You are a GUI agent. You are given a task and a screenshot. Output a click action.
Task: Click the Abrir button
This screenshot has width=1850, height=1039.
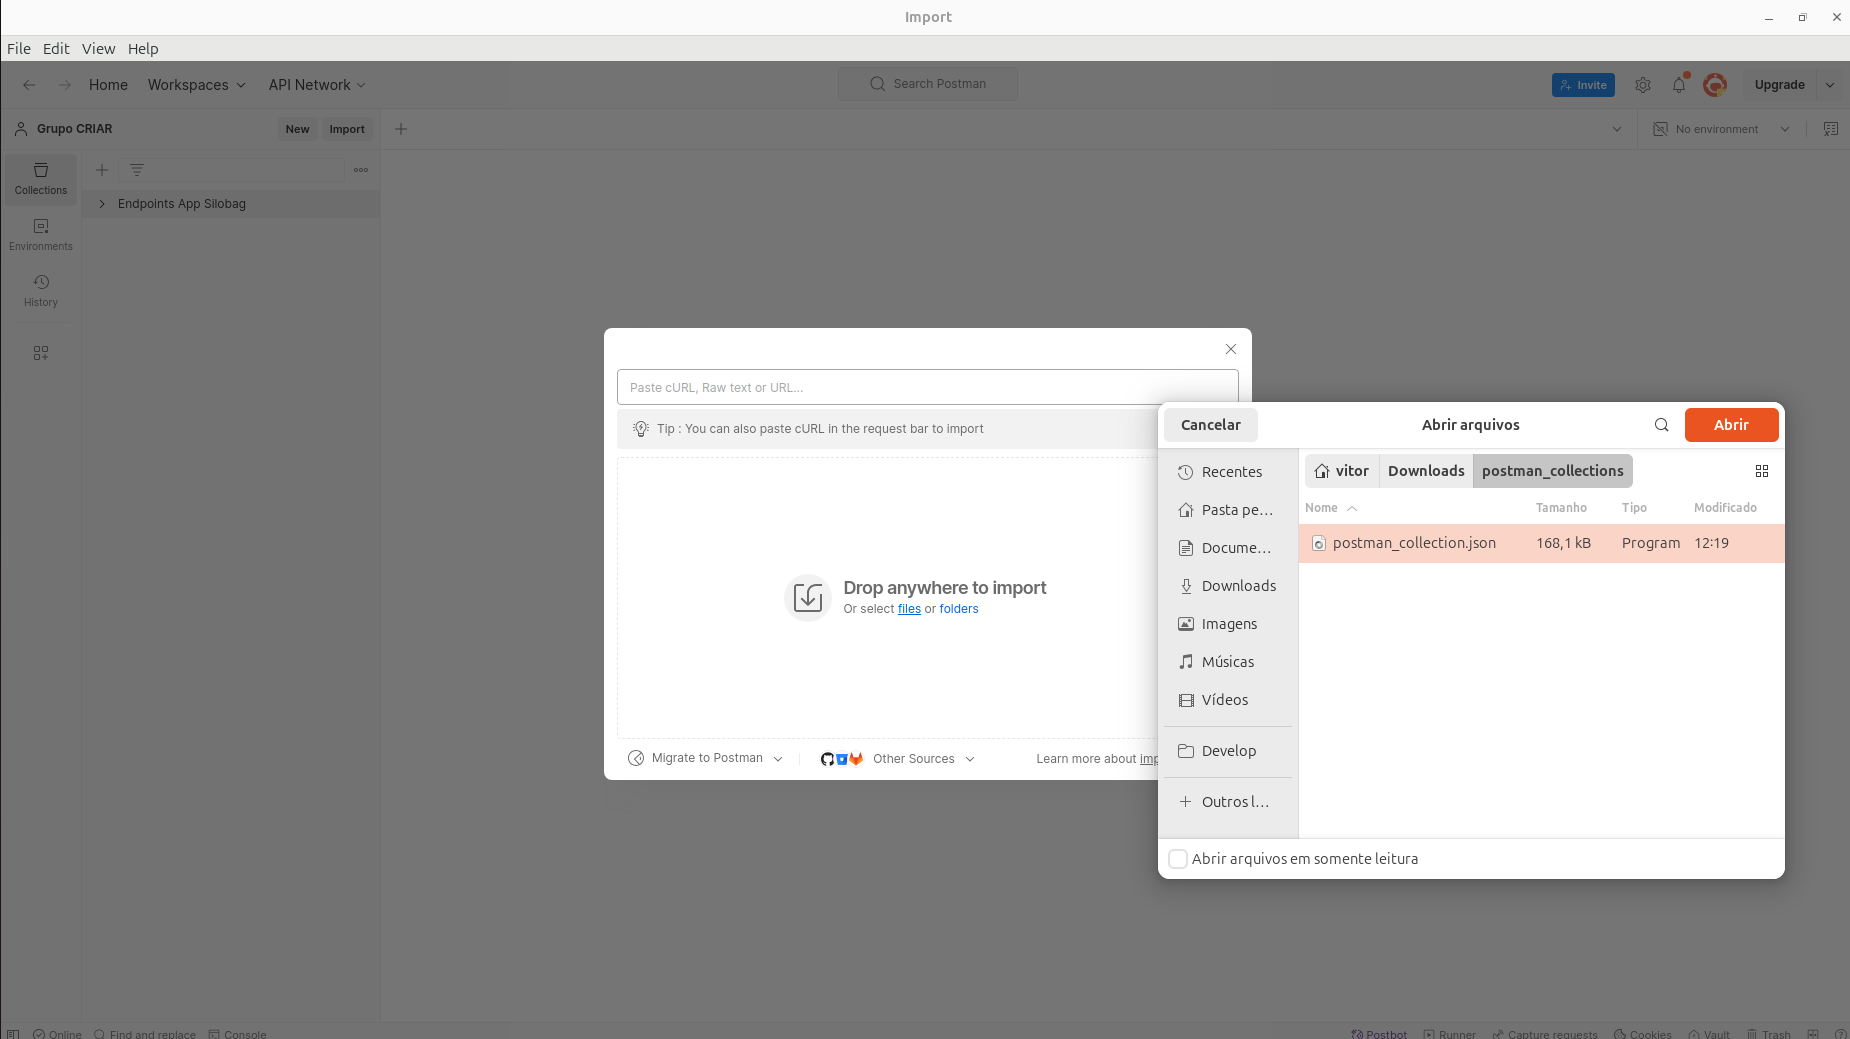[x=1730, y=425]
